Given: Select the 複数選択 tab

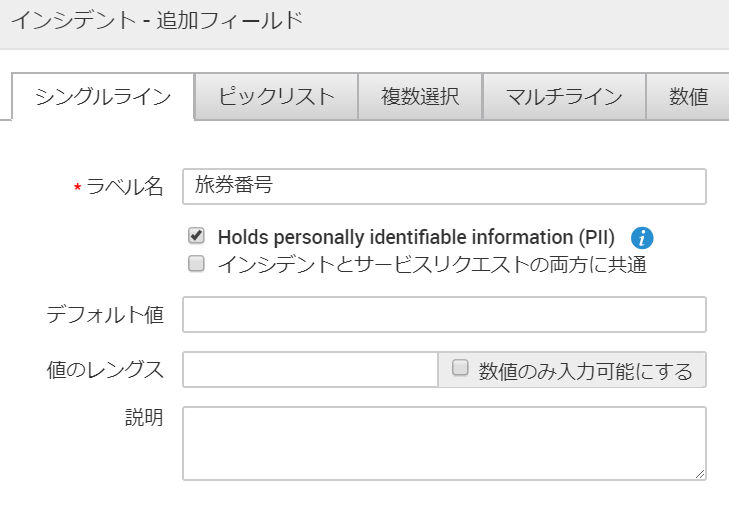Looking at the screenshot, I should [420, 97].
